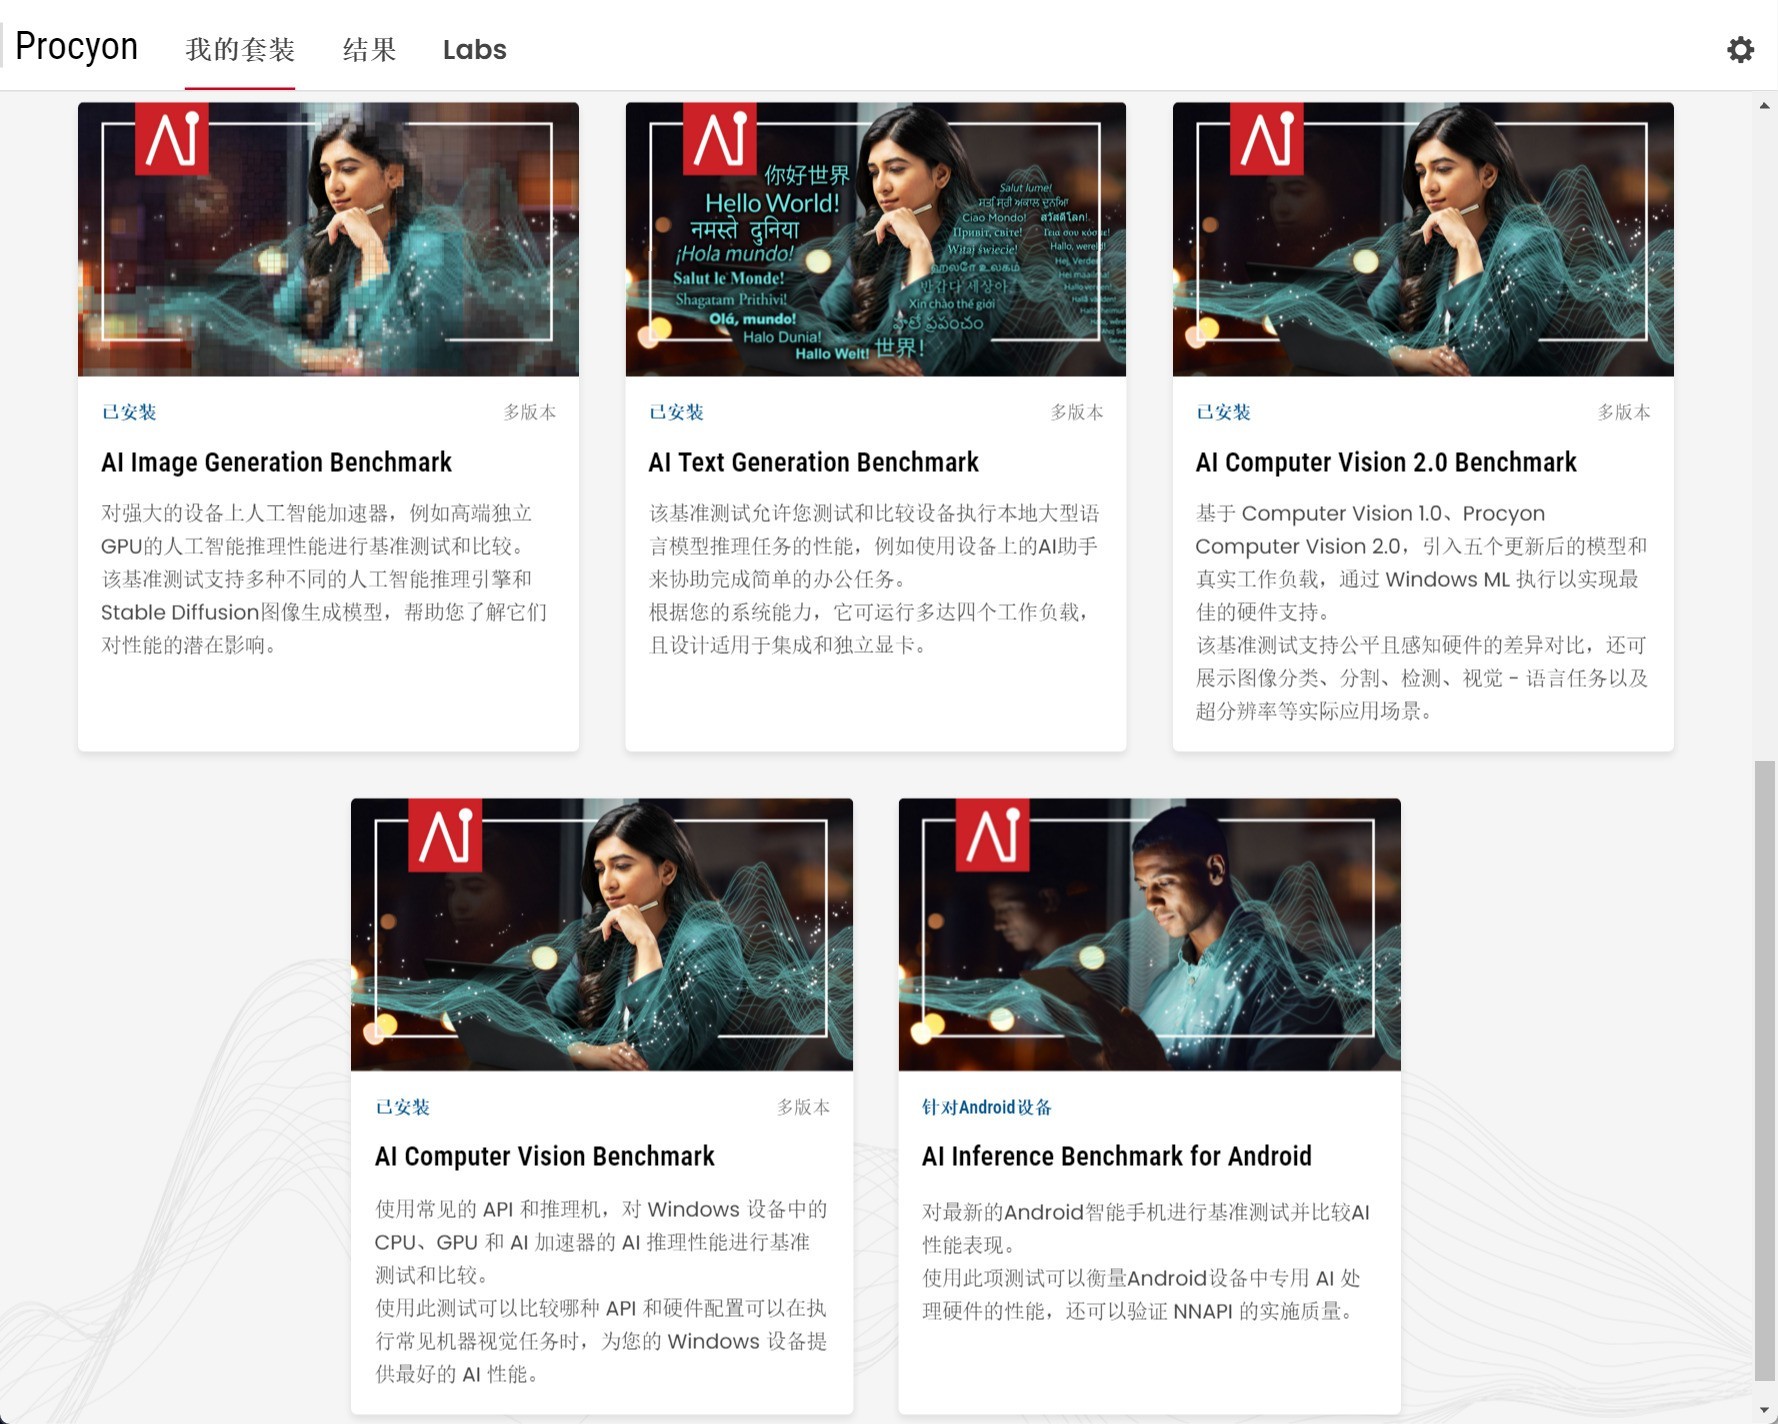Click the red AI logo on the Text Generation card
This screenshot has width=1778, height=1424.
719,138
